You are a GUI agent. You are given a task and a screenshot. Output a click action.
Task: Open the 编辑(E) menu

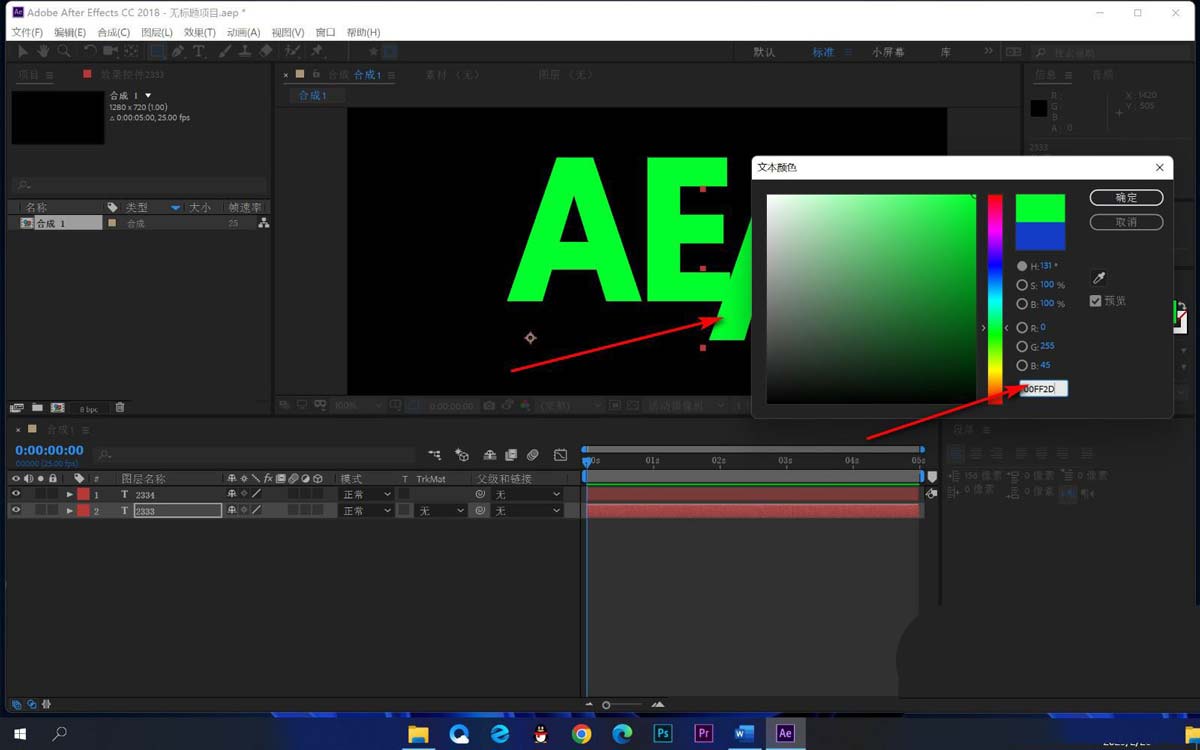click(x=70, y=32)
